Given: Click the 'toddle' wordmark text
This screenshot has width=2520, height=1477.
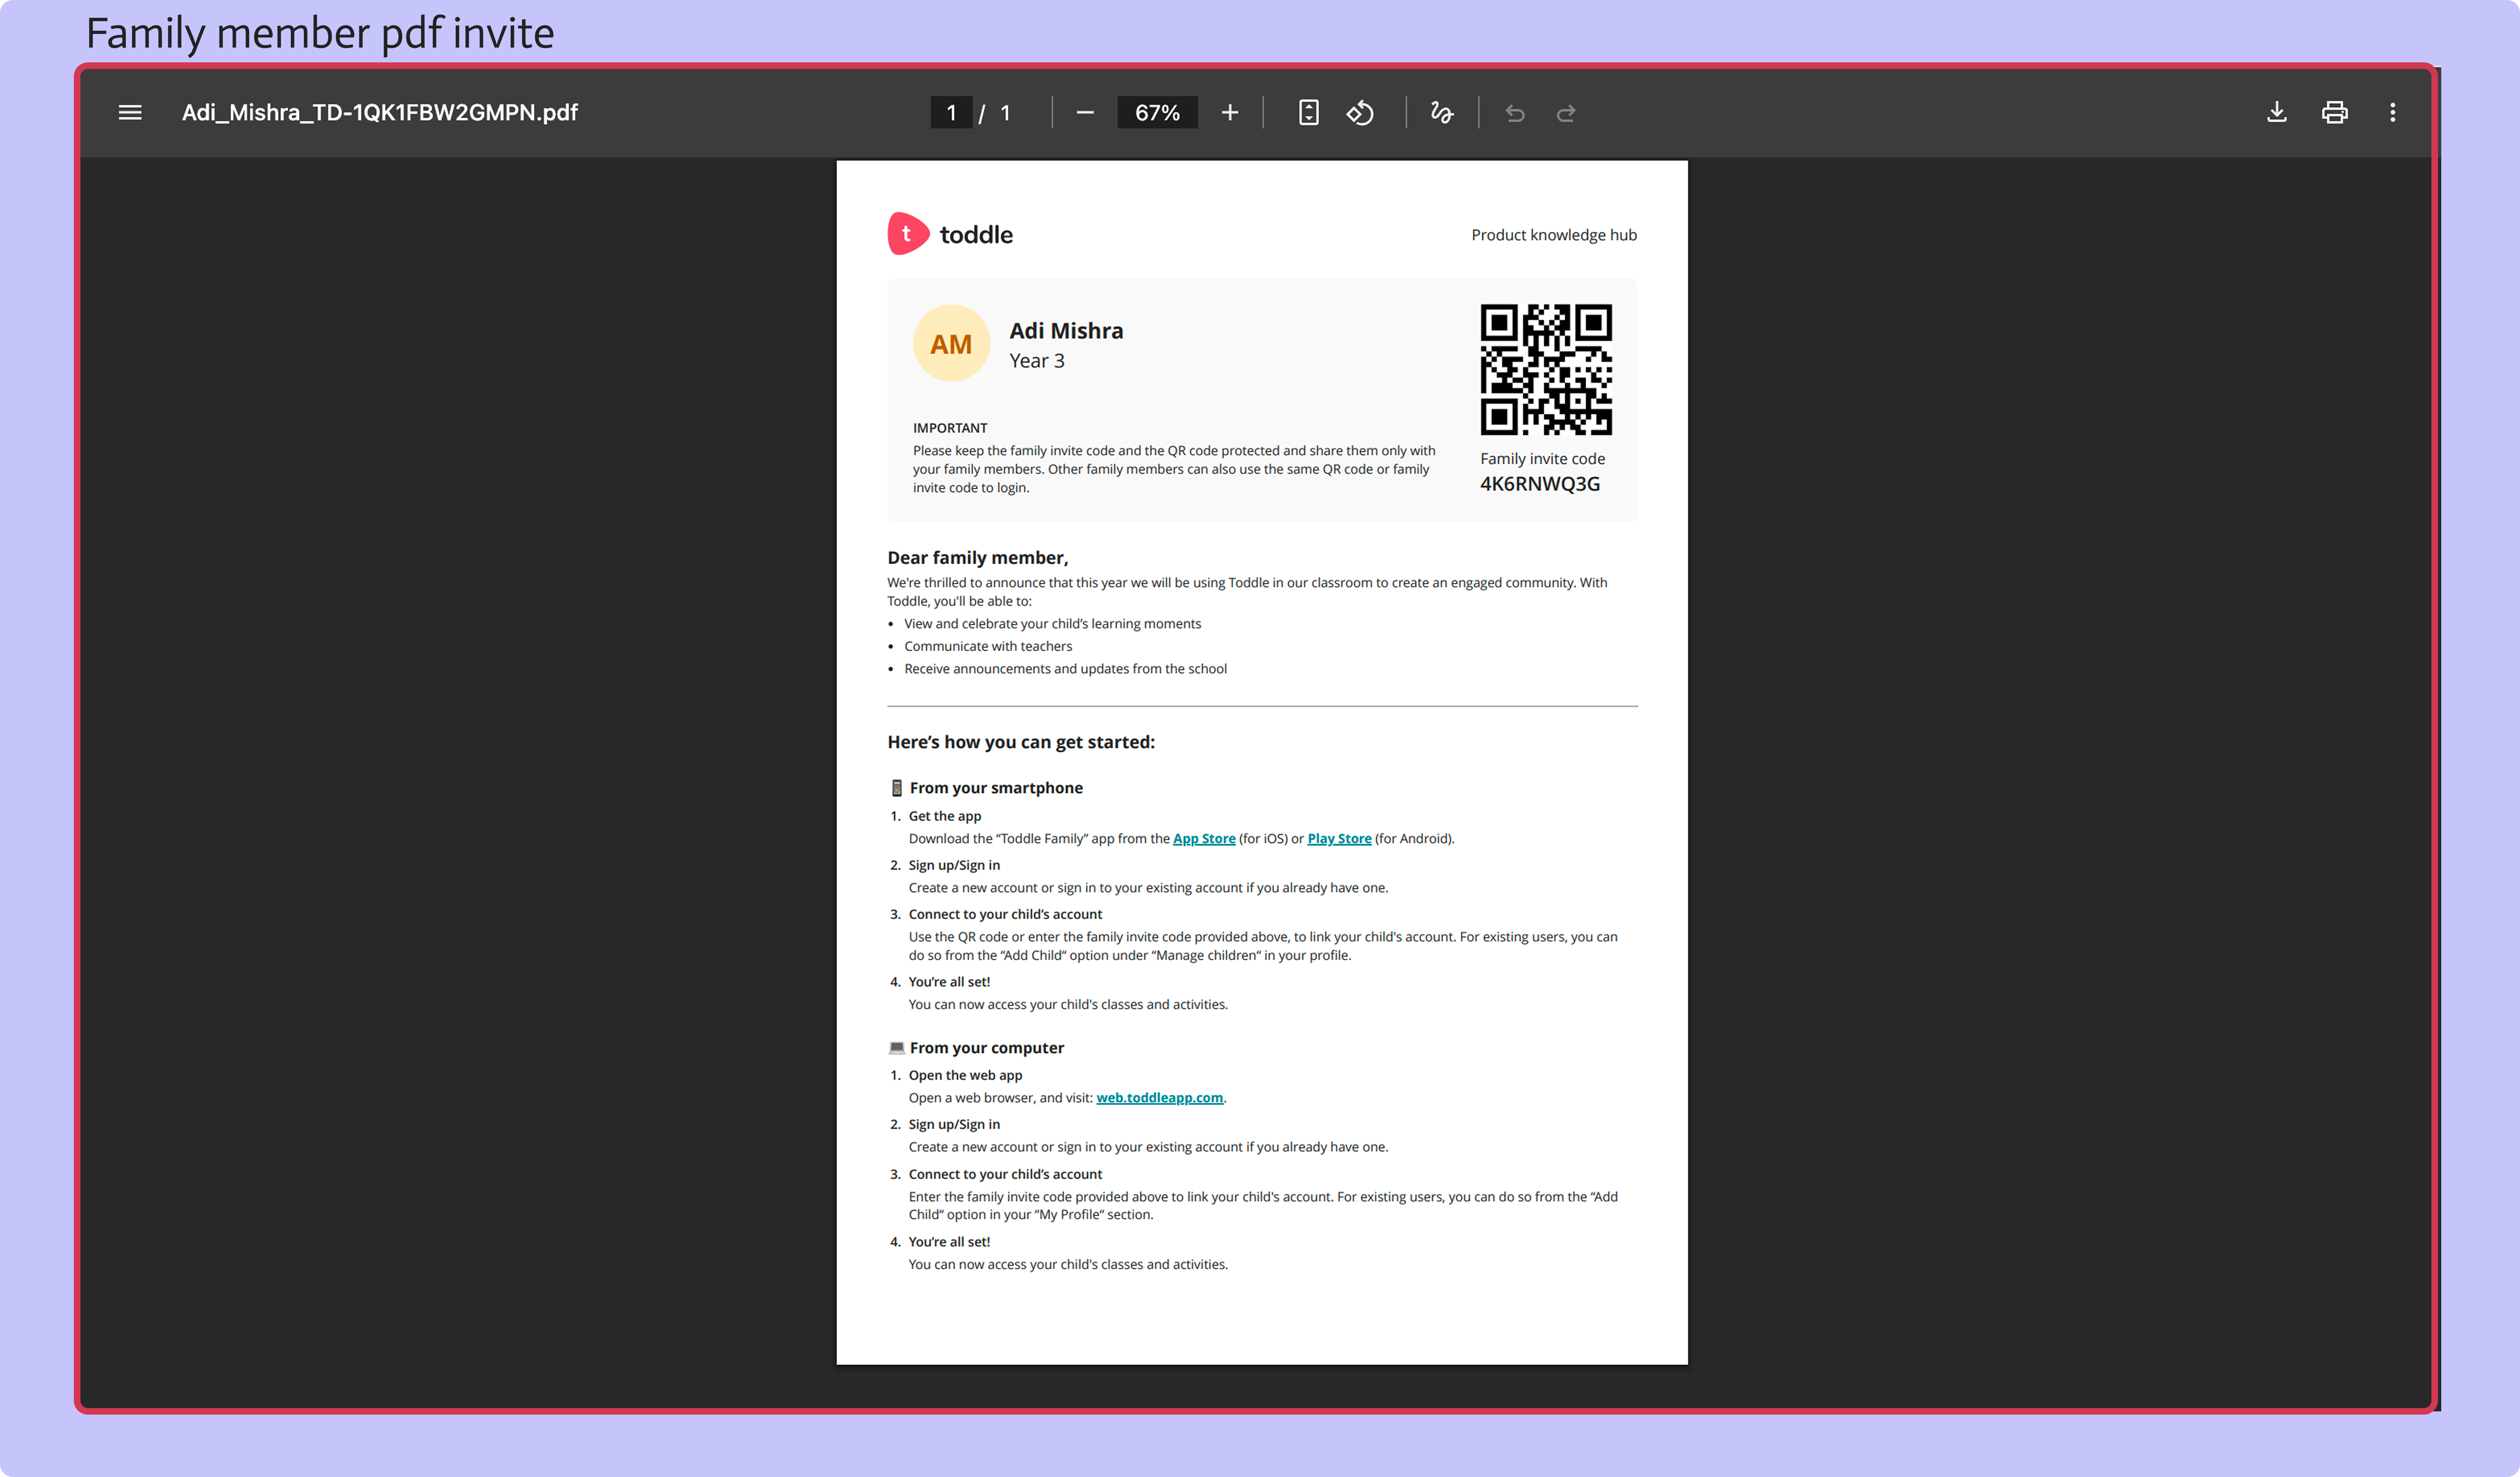Looking at the screenshot, I should pyautogui.click(x=976, y=235).
